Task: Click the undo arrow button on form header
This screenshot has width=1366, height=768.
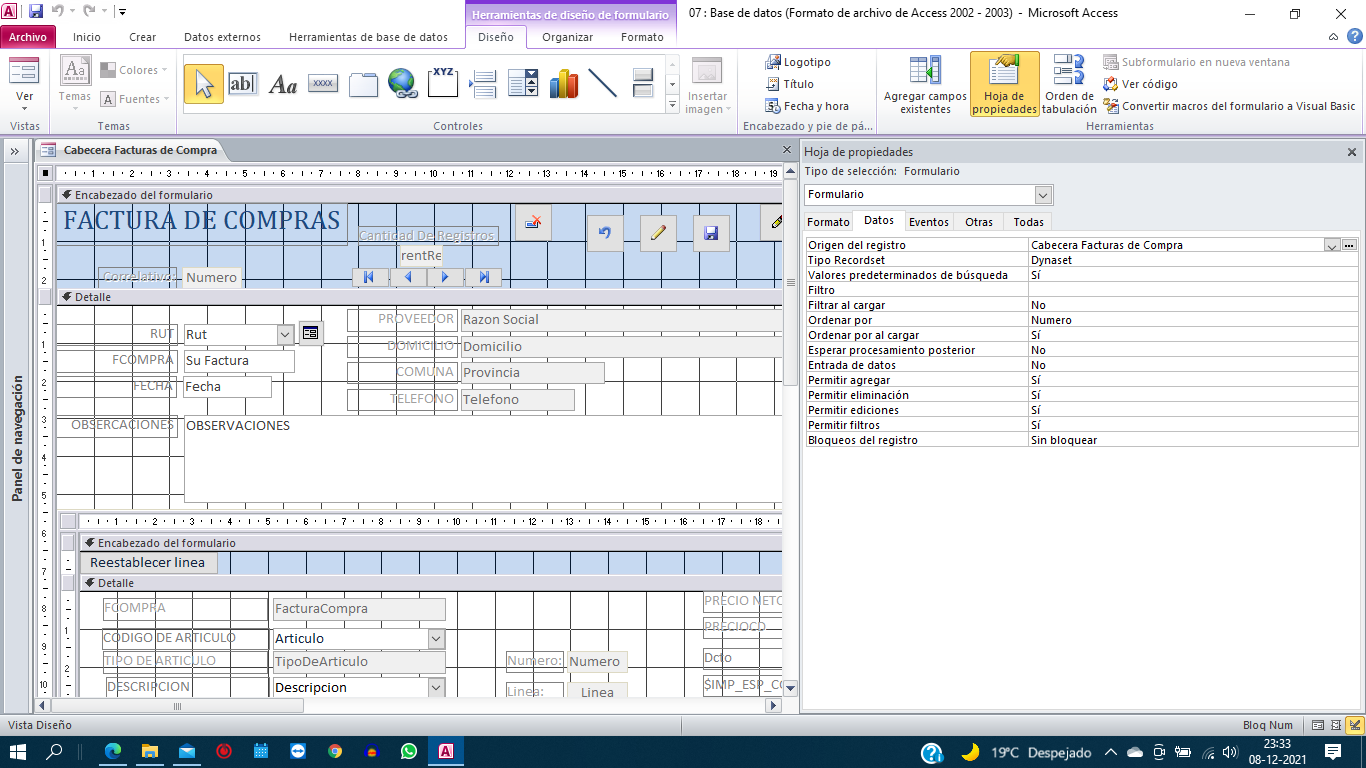Action: click(x=605, y=233)
